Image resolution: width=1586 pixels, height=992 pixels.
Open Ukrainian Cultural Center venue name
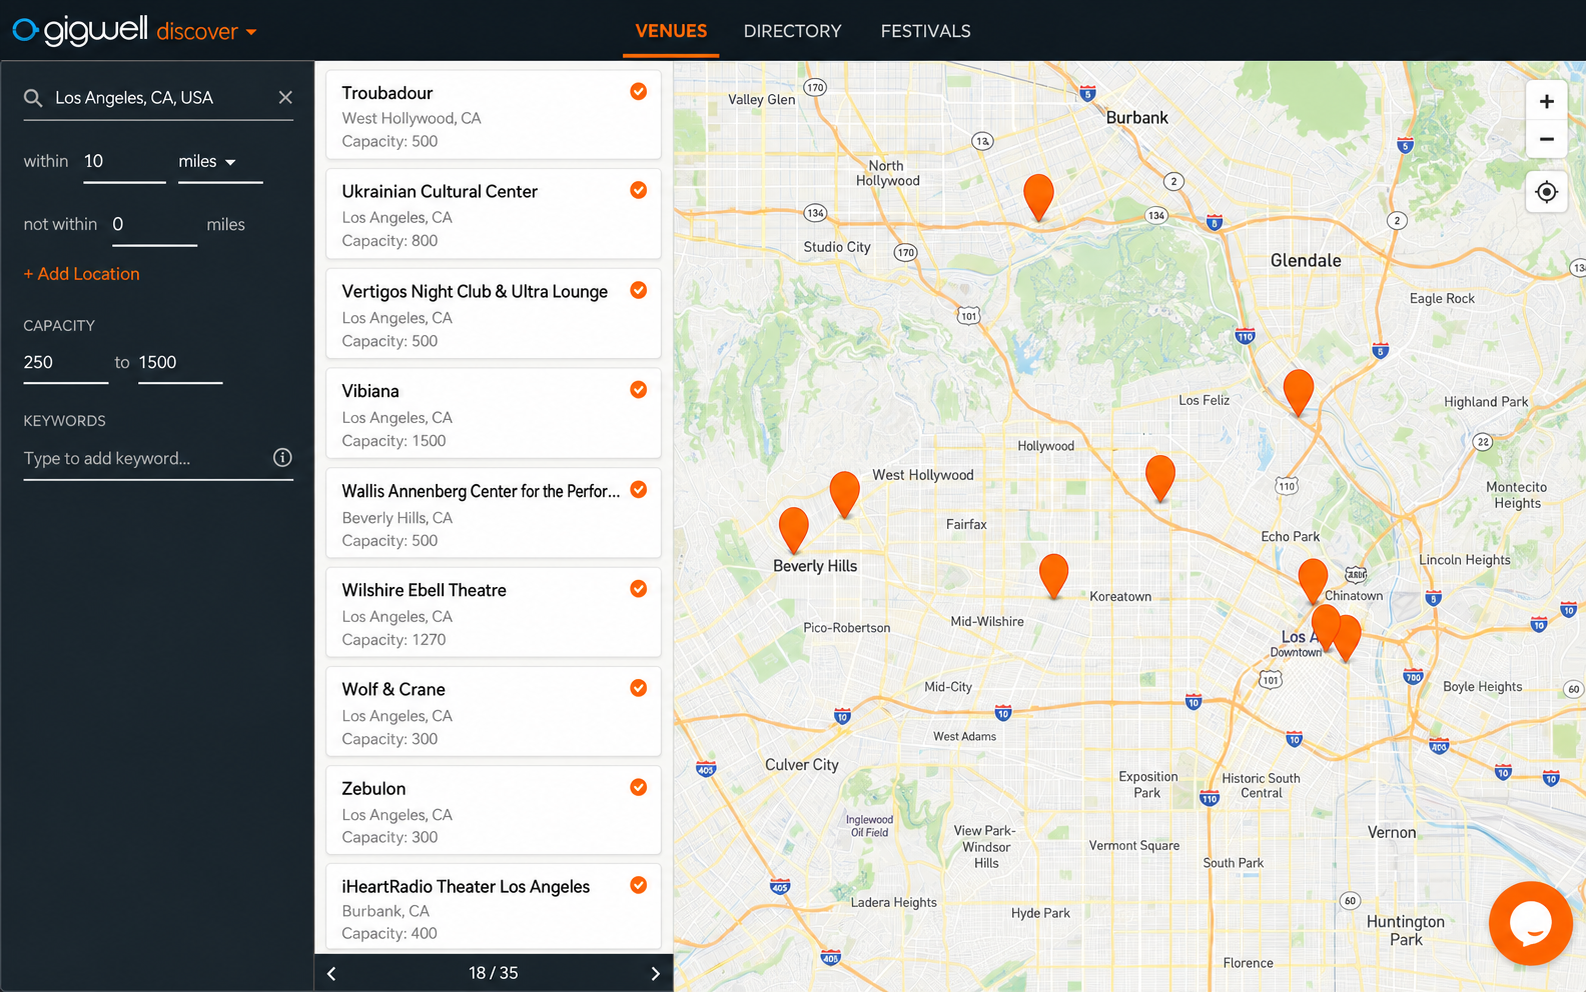pos(439,191)
